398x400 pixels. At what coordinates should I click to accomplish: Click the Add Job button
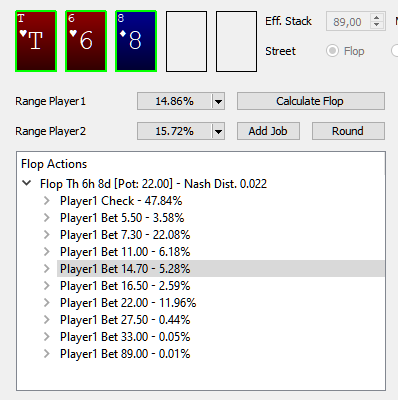(x=268, y=131)
